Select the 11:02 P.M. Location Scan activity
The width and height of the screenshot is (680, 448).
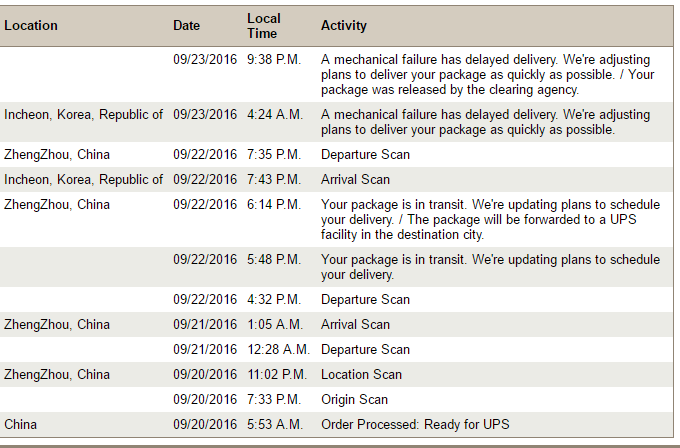(361, 375)
